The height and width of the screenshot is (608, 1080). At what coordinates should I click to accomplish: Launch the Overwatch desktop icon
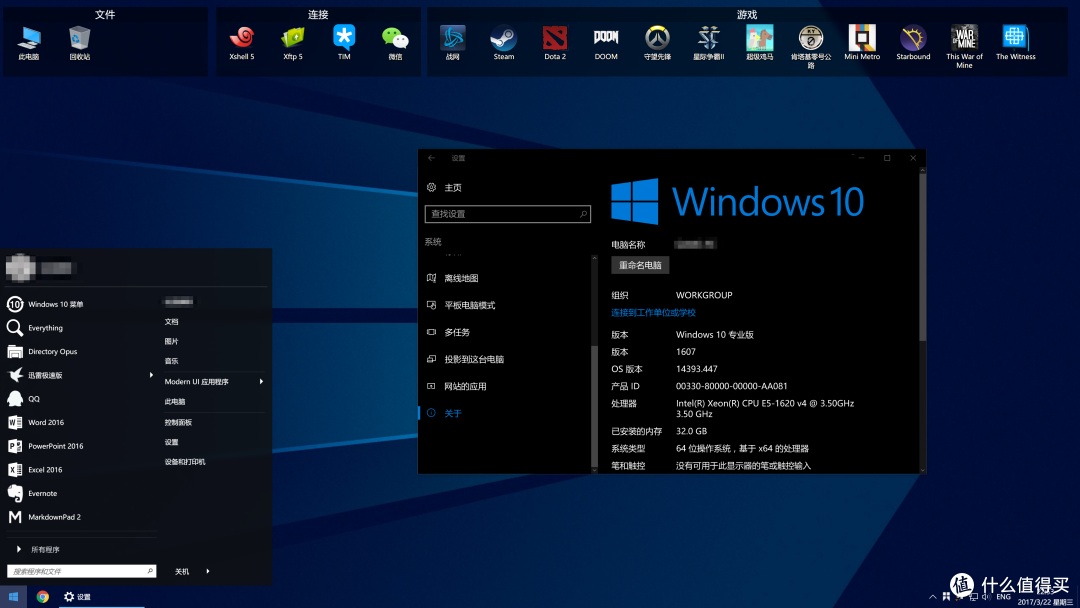pyautogui.click(x=657, y=43)
